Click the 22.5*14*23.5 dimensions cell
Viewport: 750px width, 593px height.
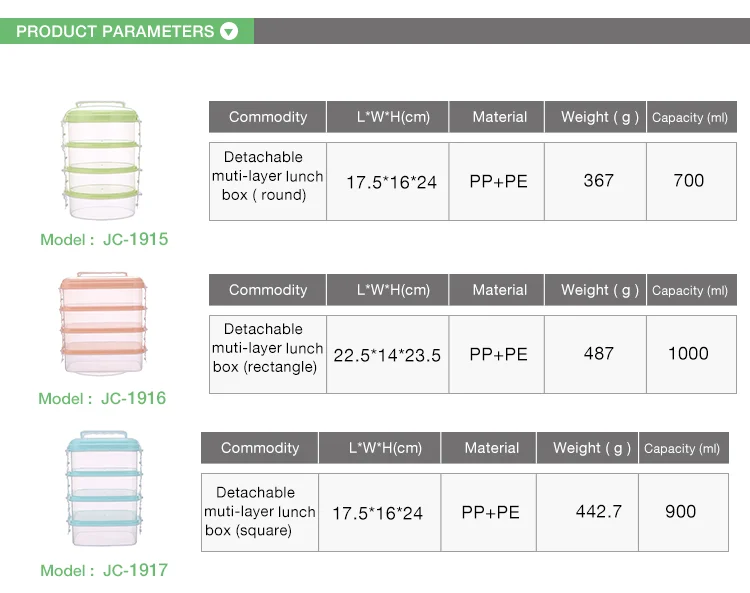click(x=387, y=355)
